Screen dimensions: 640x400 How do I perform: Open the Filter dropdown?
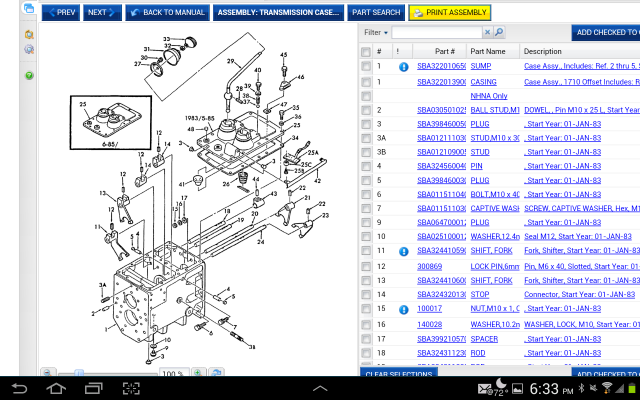(x=376, y=32)
